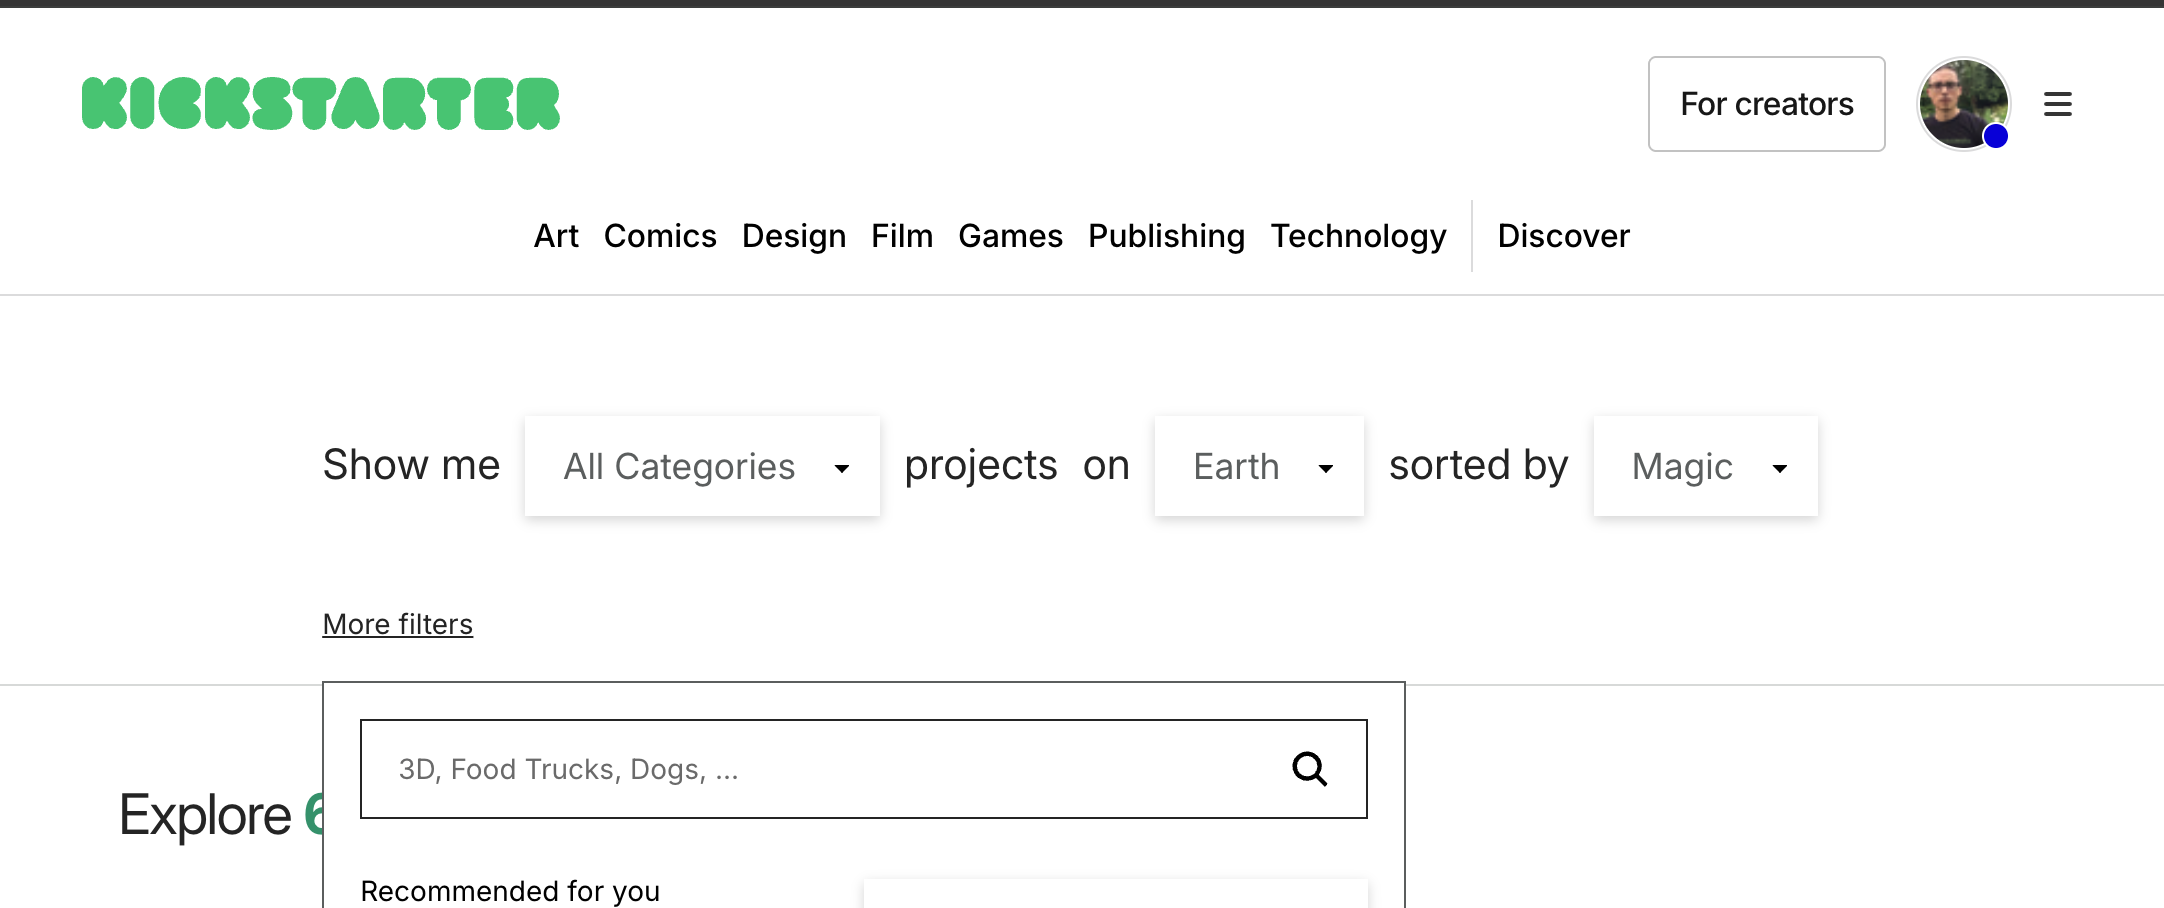Click the Recommended for you option
The width and height of the screenshot is (2164, 908).
pos(510,890)
